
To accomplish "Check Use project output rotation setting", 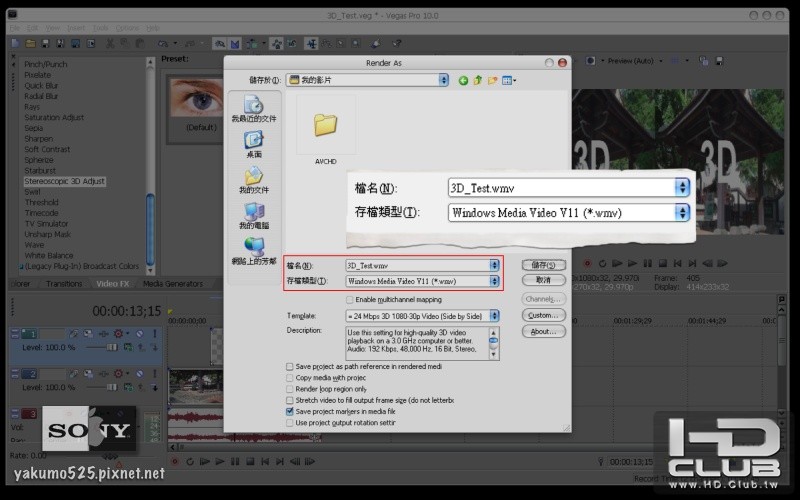I will [x=290, y=422].
